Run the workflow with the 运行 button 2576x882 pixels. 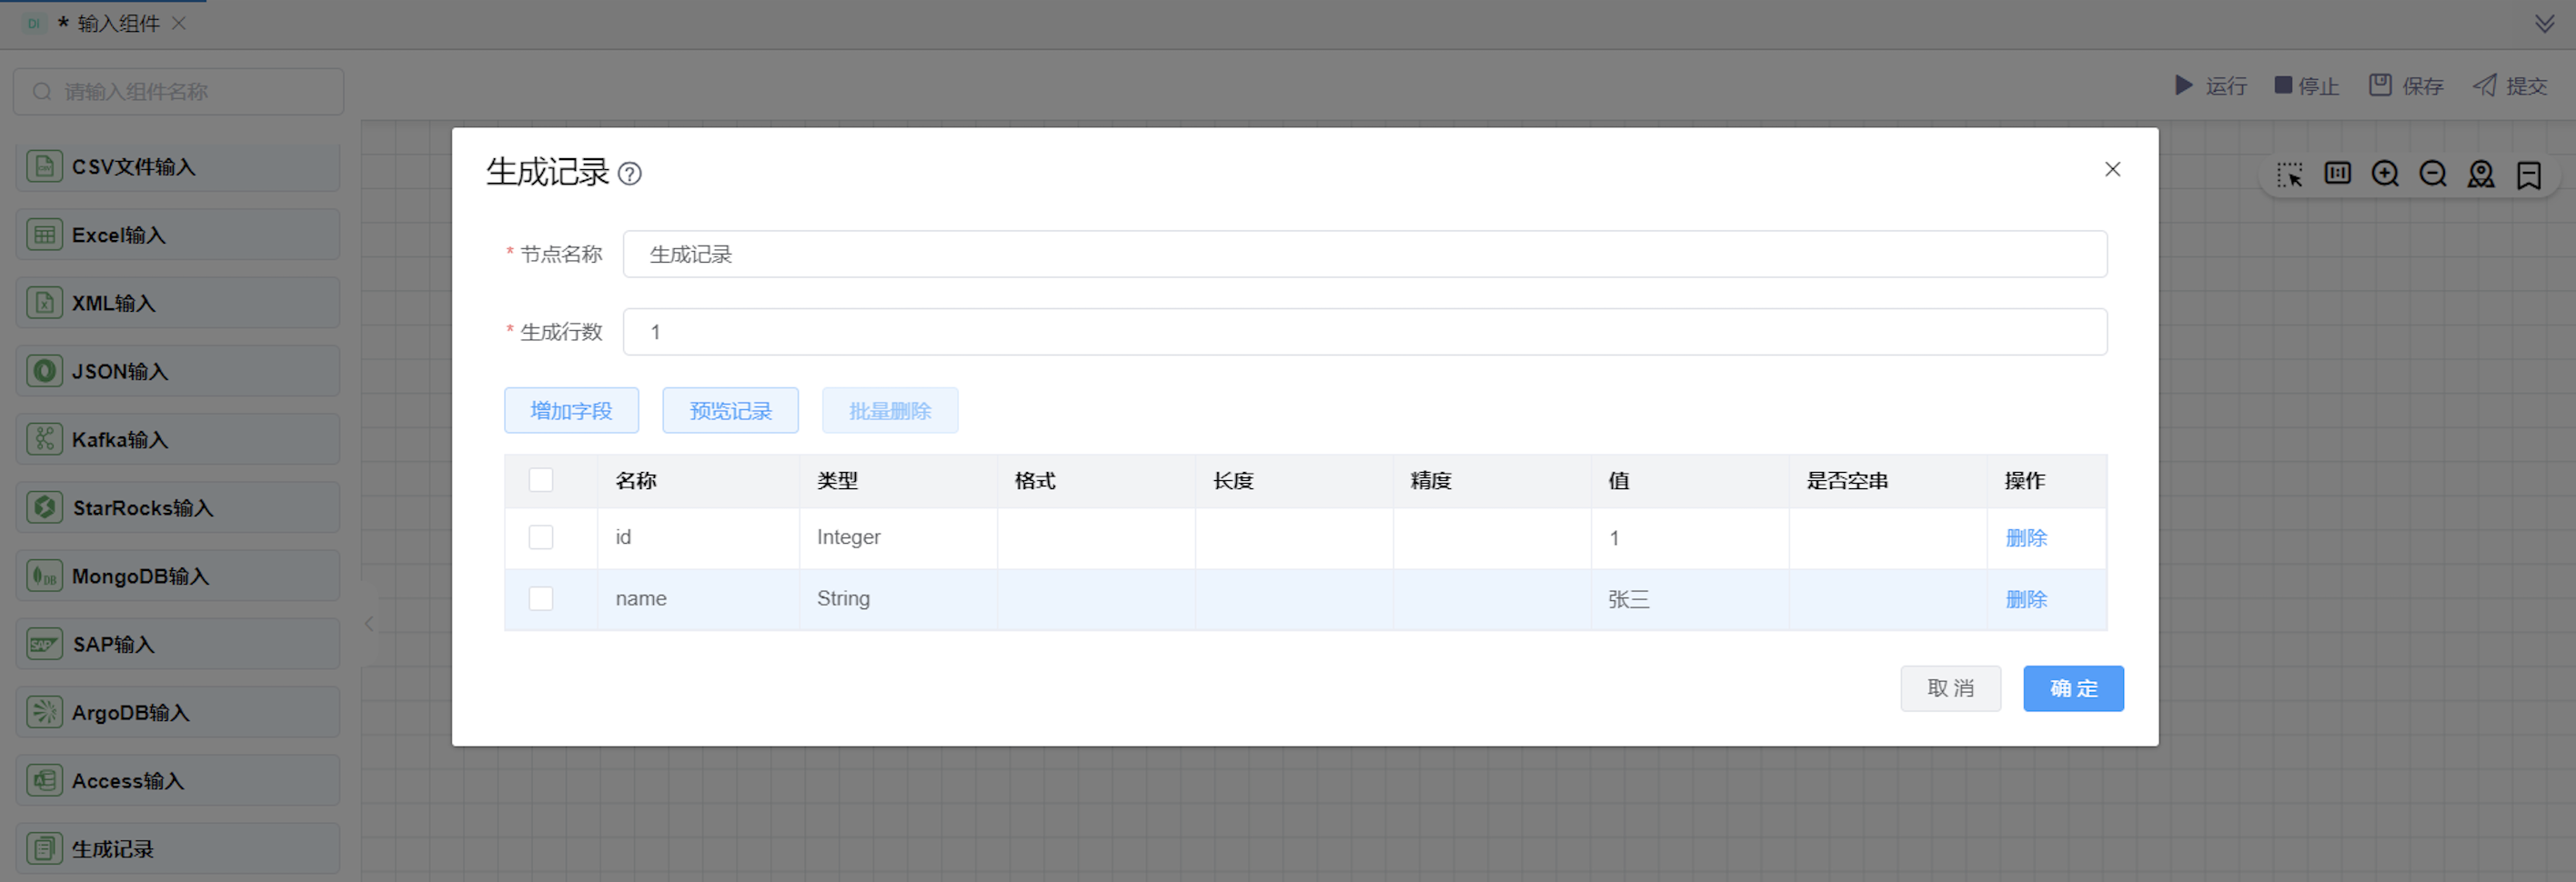point(2212,86)
